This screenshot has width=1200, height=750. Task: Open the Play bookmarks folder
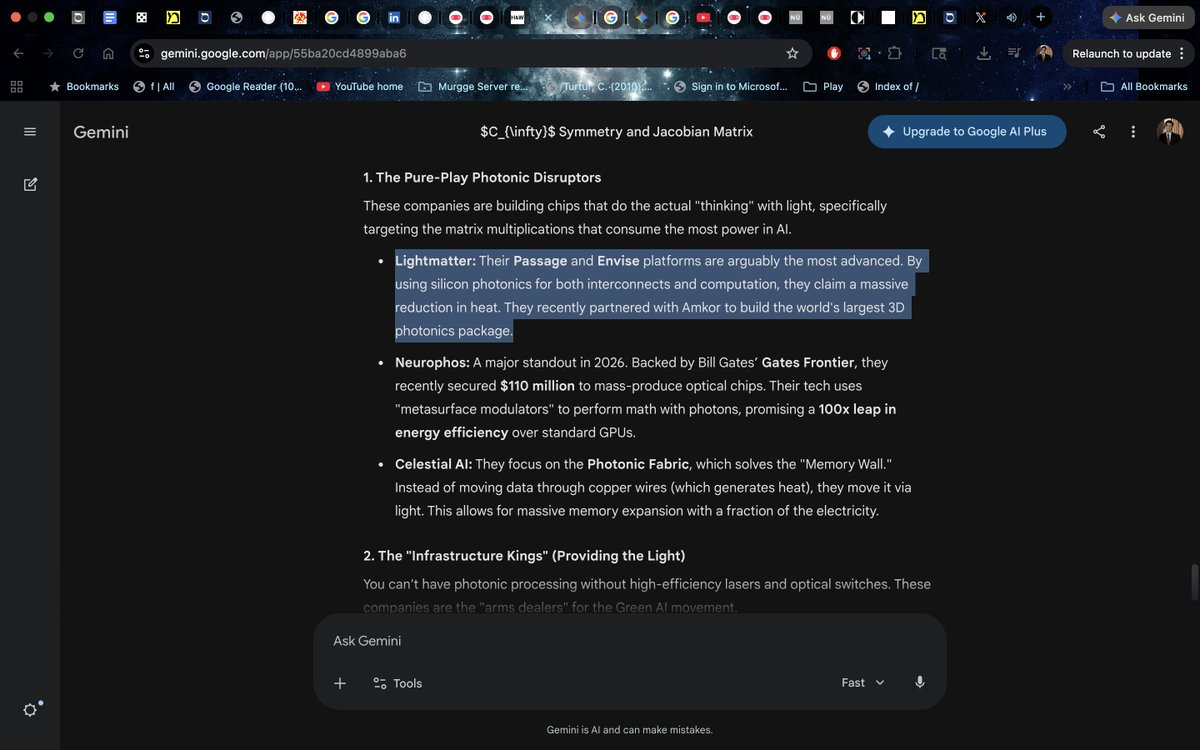point(823,87)
